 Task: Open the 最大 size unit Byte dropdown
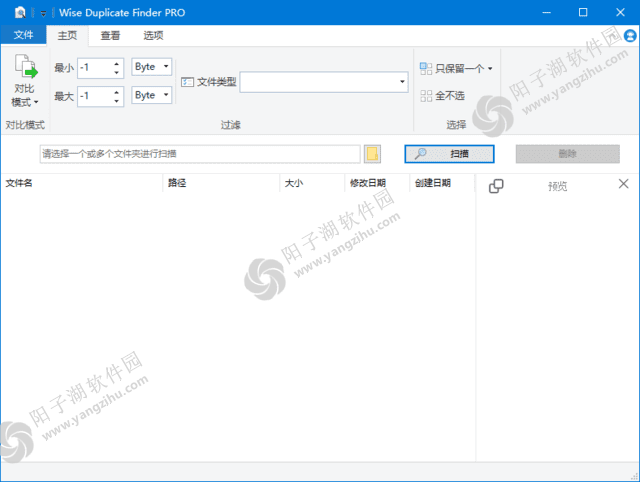pyautogui.click(x=151, y=95)
